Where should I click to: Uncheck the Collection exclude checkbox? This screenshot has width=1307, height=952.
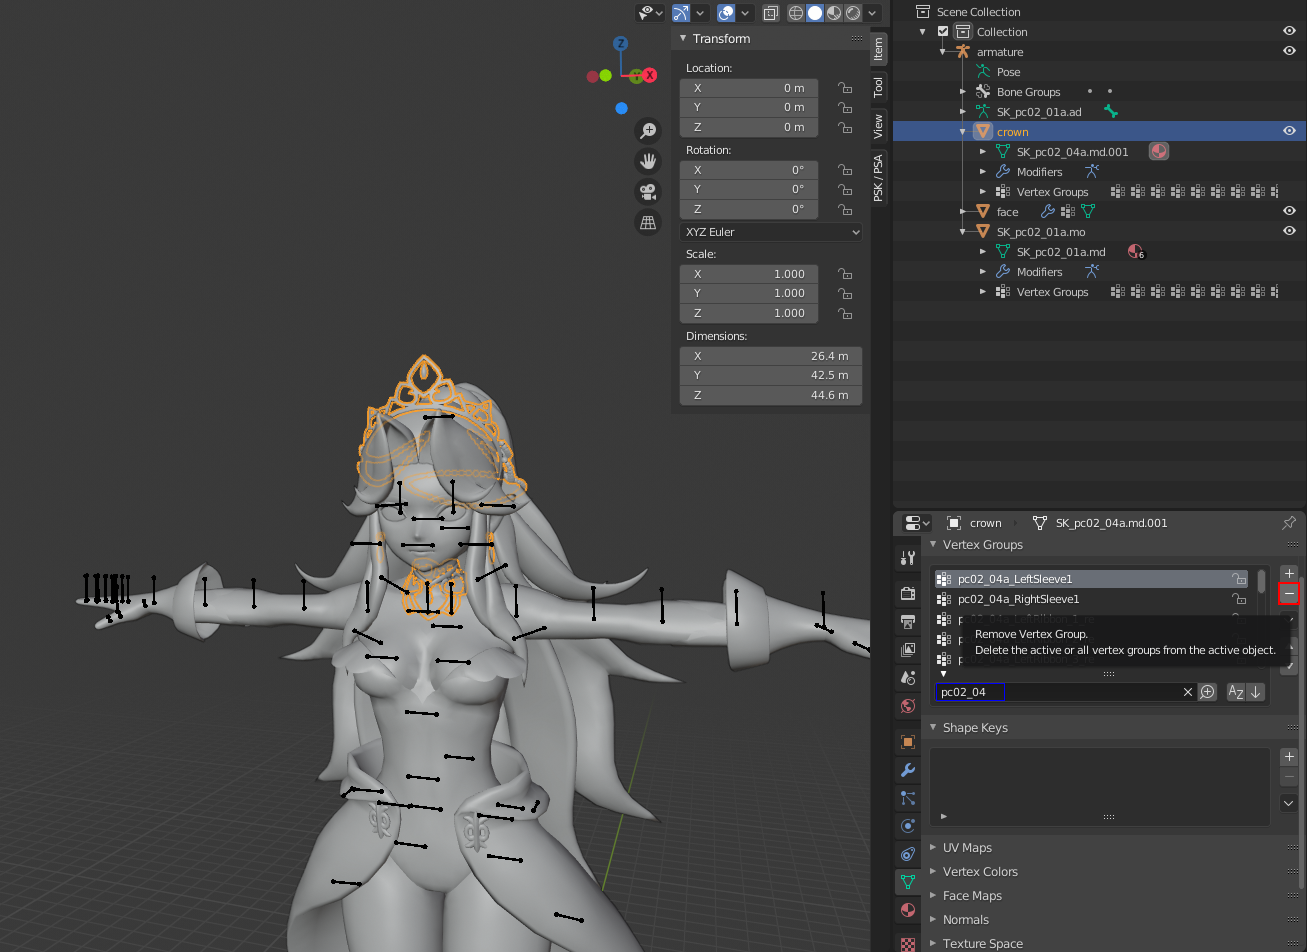943,32
